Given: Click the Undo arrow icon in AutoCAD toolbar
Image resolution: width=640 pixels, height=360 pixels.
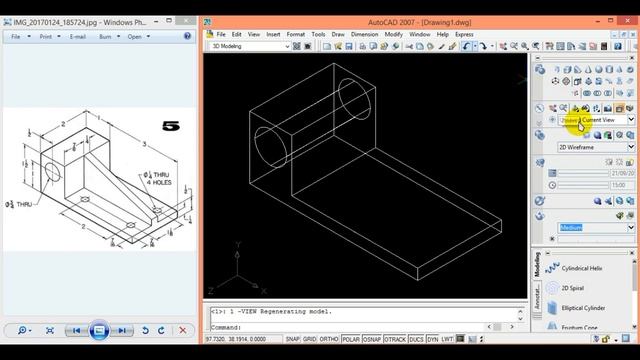Looking at the screenshot, I should [x=467, y=47].
